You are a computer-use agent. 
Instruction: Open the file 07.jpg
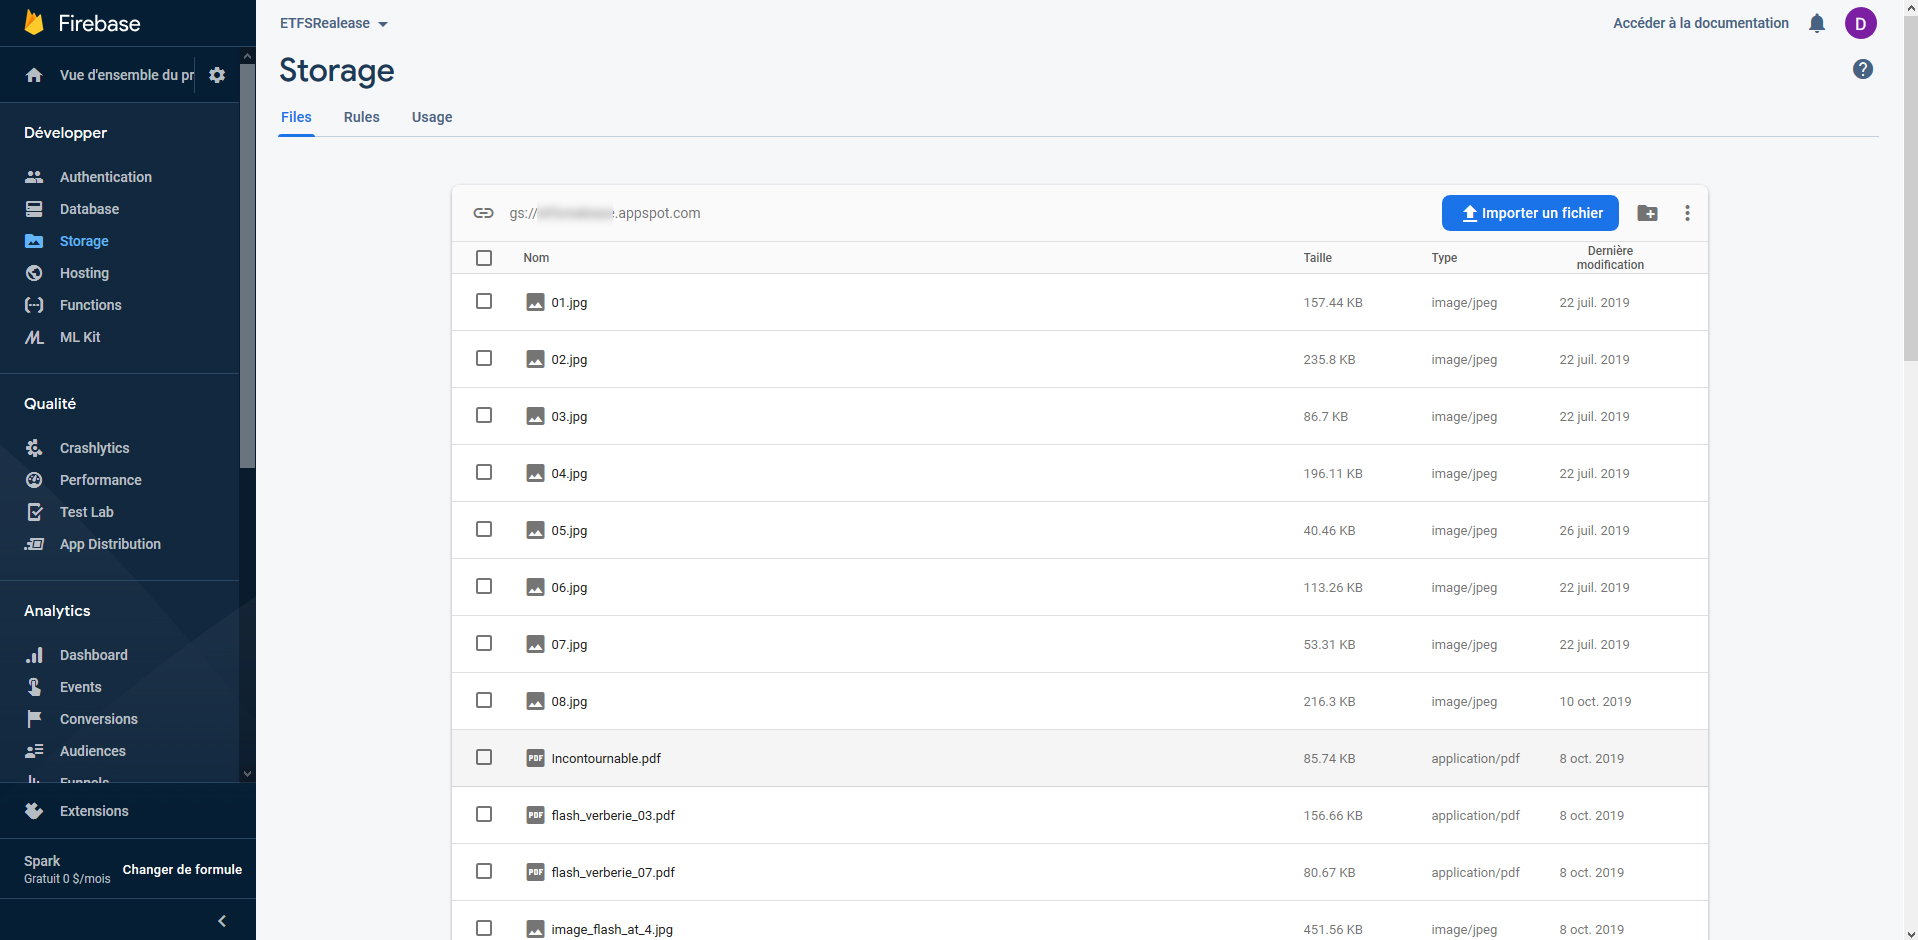point(569,645)
